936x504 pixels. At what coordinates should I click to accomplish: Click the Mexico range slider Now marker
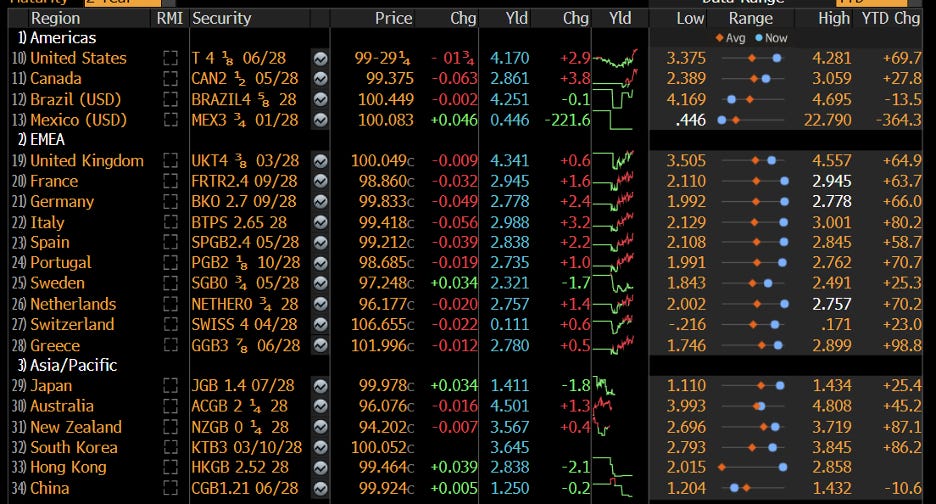point(722,120)
